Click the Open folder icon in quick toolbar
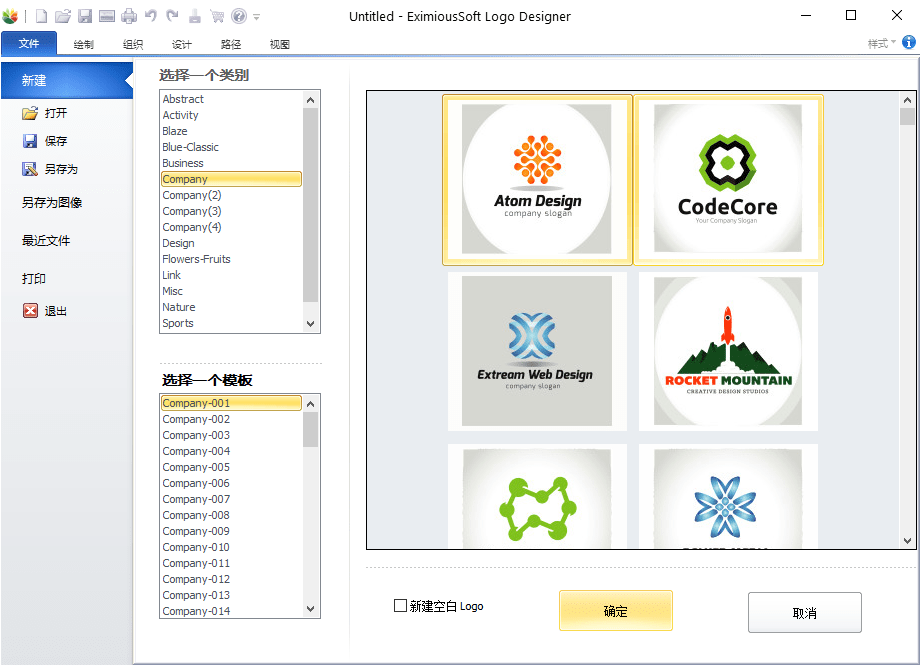 pos(63,16)
